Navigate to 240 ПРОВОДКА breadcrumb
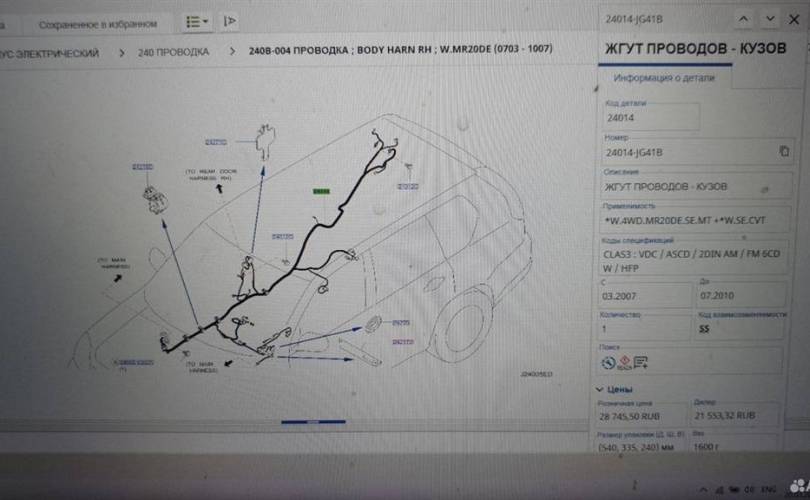 tap(175, 51)
